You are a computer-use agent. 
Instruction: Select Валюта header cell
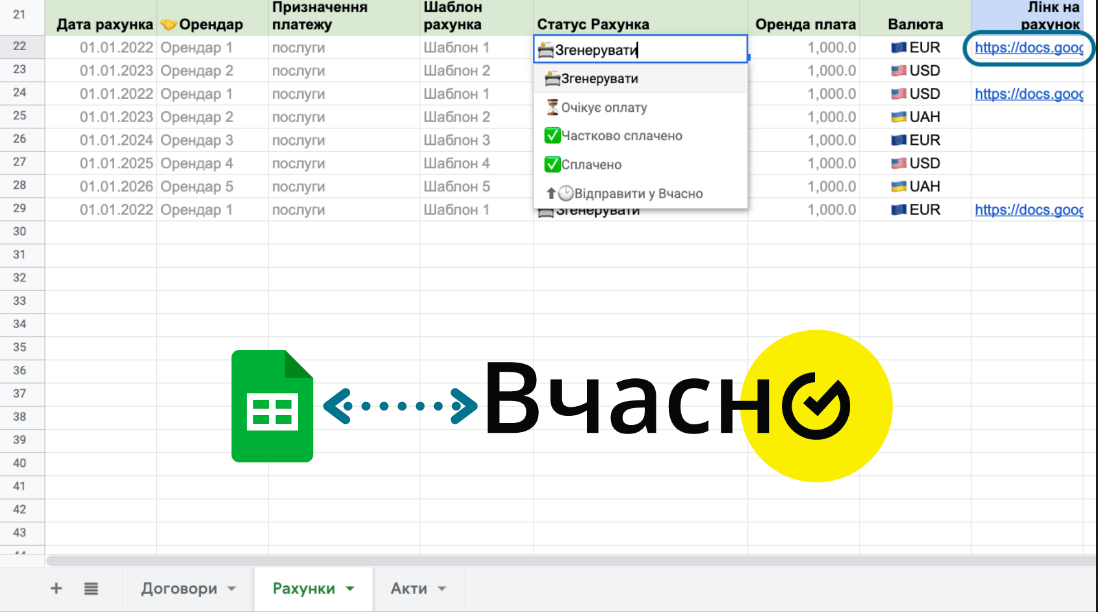pyautogui.click(x=915, y=18)
